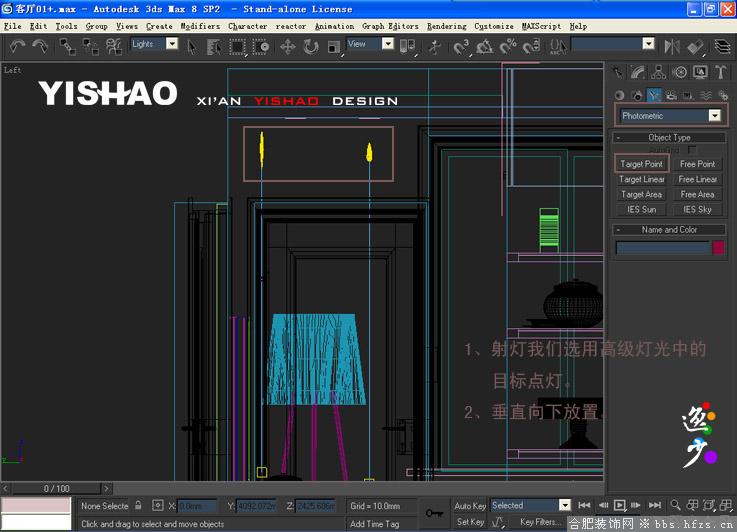
Task: Toggle the Angle Snap icon
Action: pos(485,47)
